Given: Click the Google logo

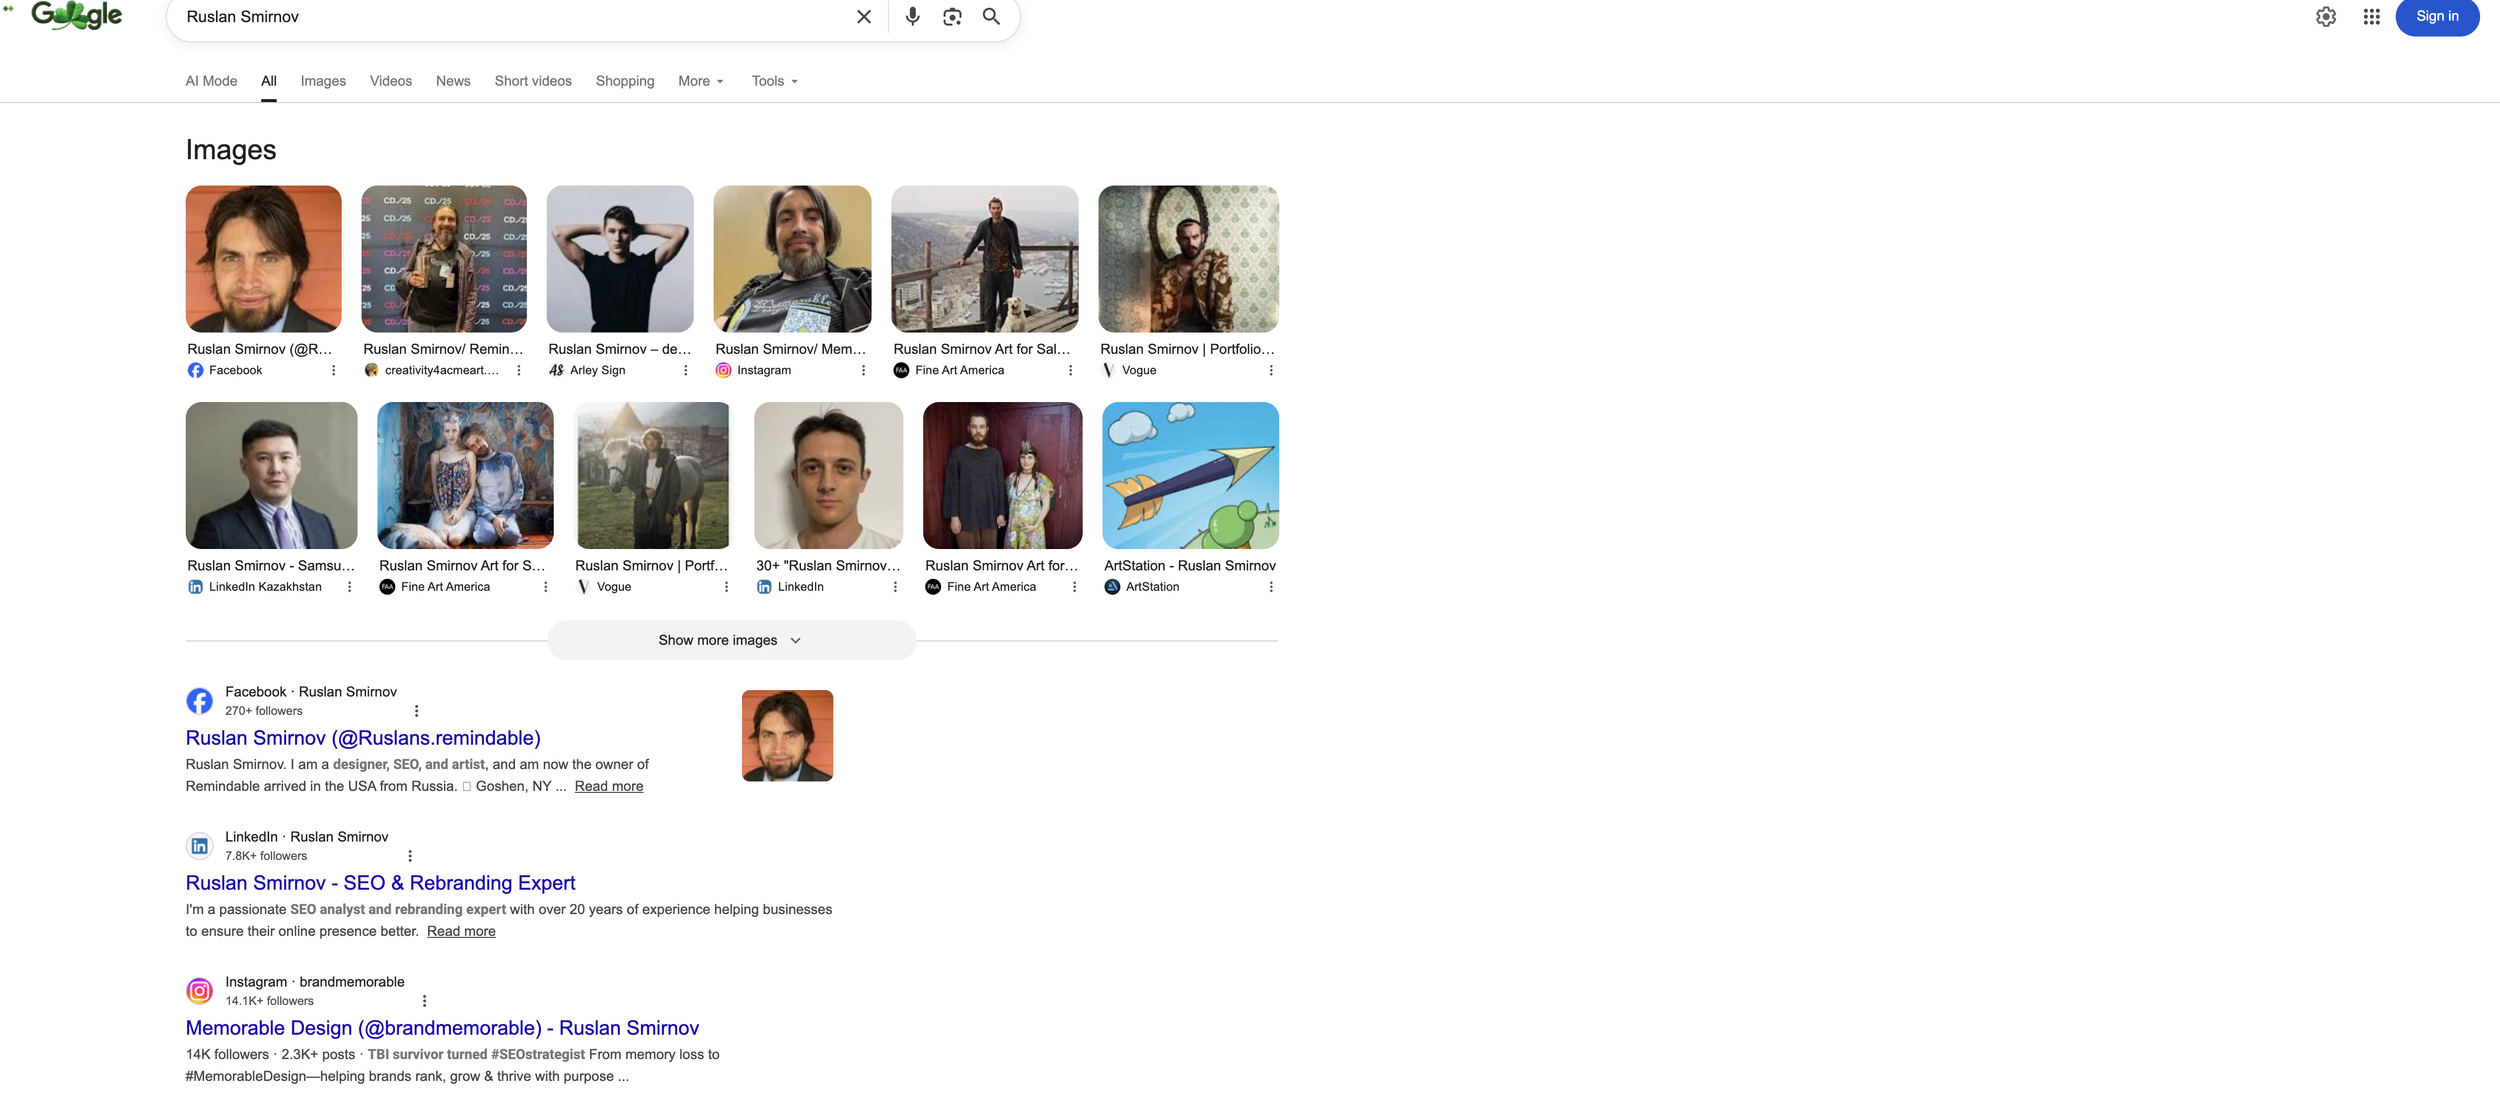Looking at the screenshot, I should (x=75, y=15).
